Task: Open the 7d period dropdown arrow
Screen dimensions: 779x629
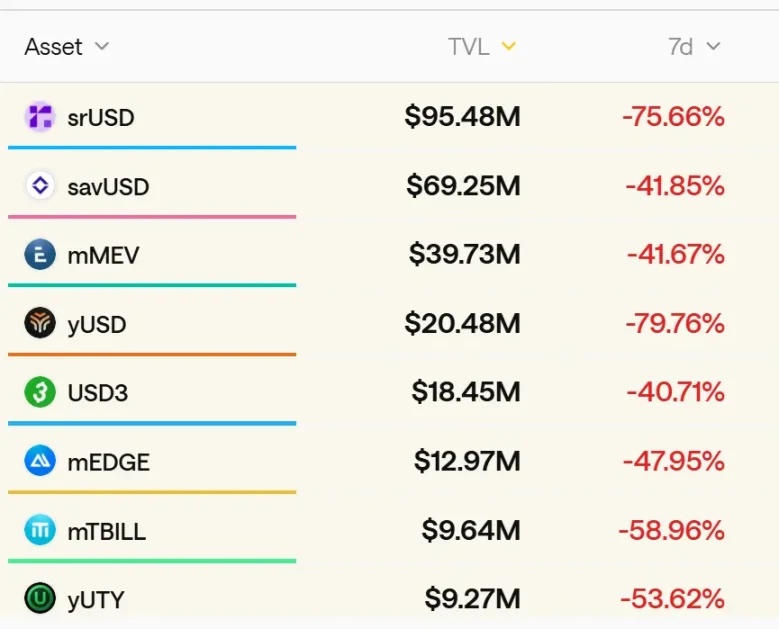Action: (x=713, y=47)
